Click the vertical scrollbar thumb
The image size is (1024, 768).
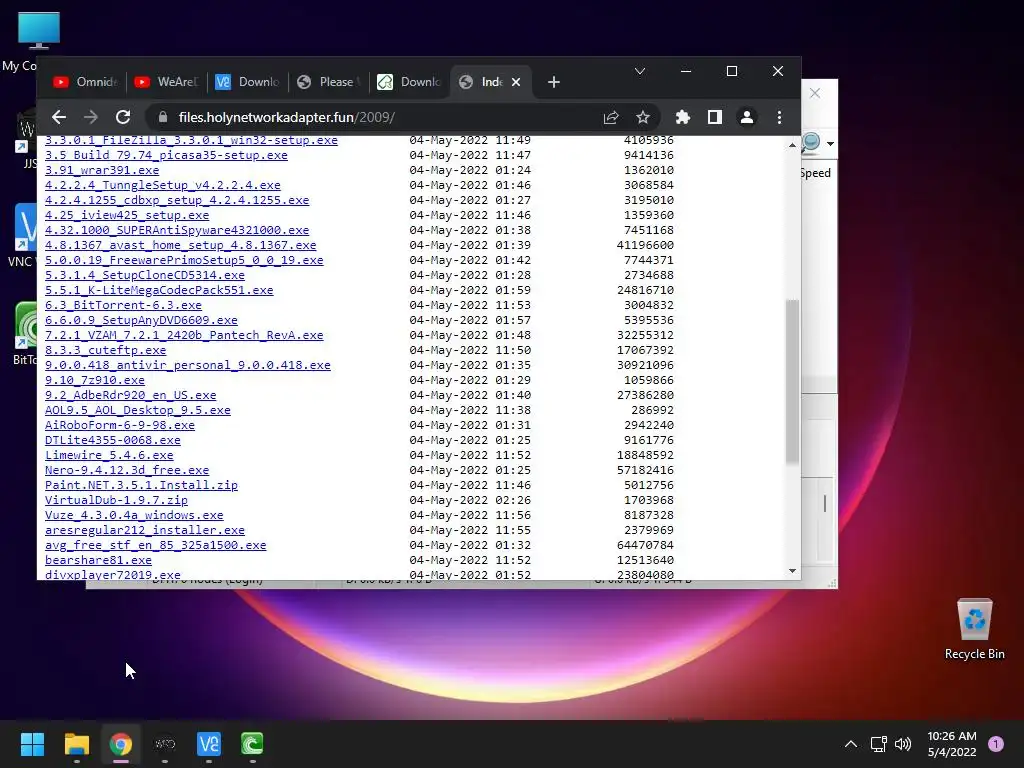tap(792, 381)
